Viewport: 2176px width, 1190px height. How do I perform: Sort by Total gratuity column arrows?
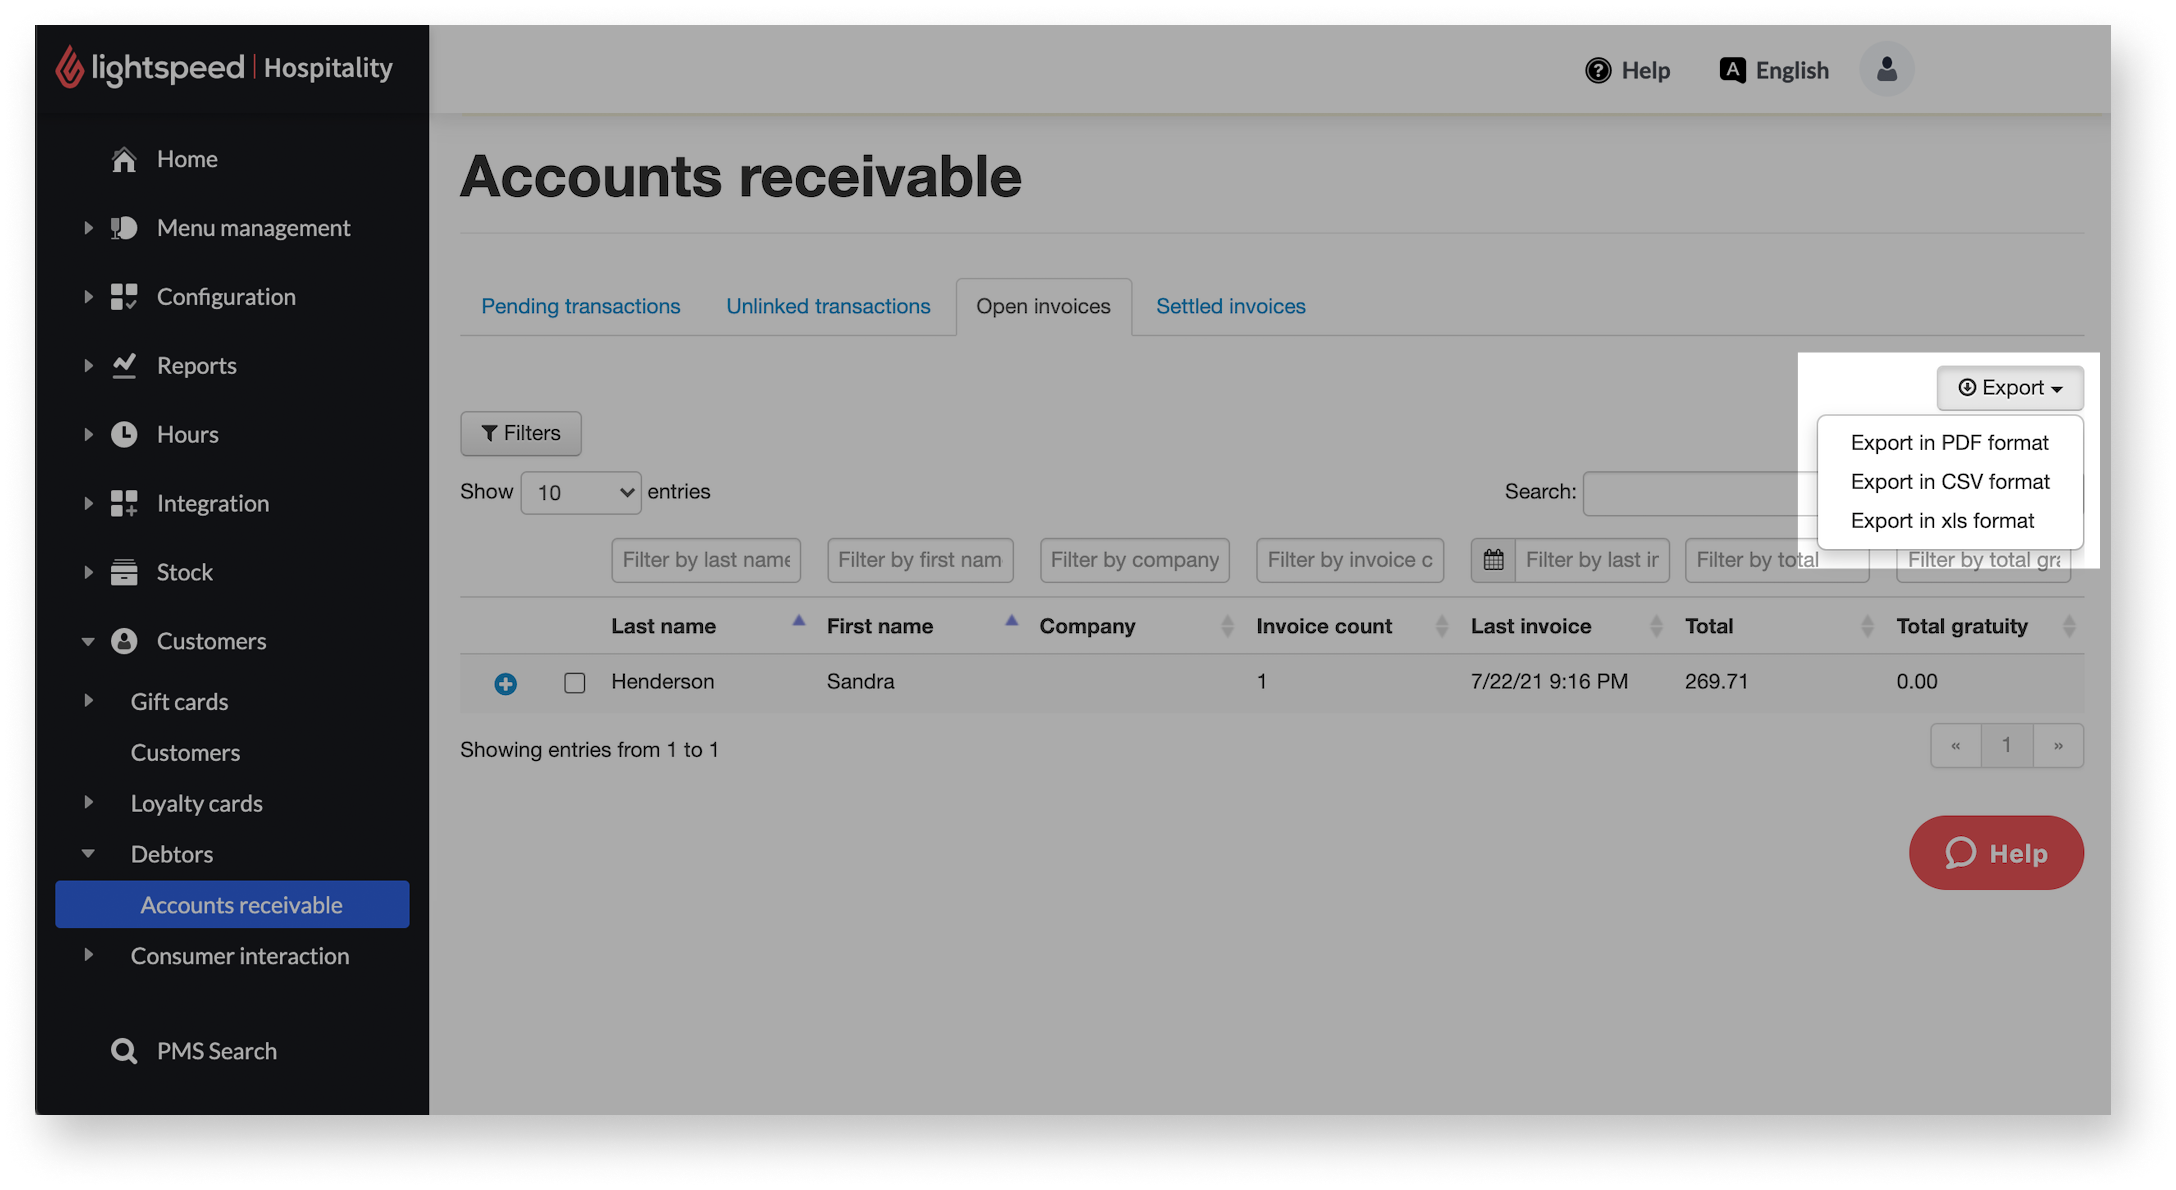pos(2069,627)
